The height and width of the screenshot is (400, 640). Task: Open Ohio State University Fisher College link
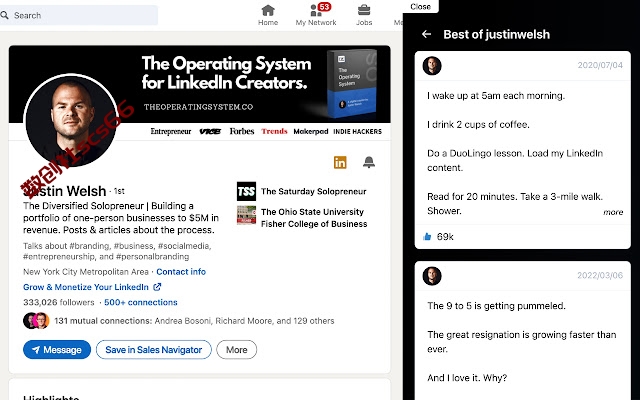click(314, 218)
